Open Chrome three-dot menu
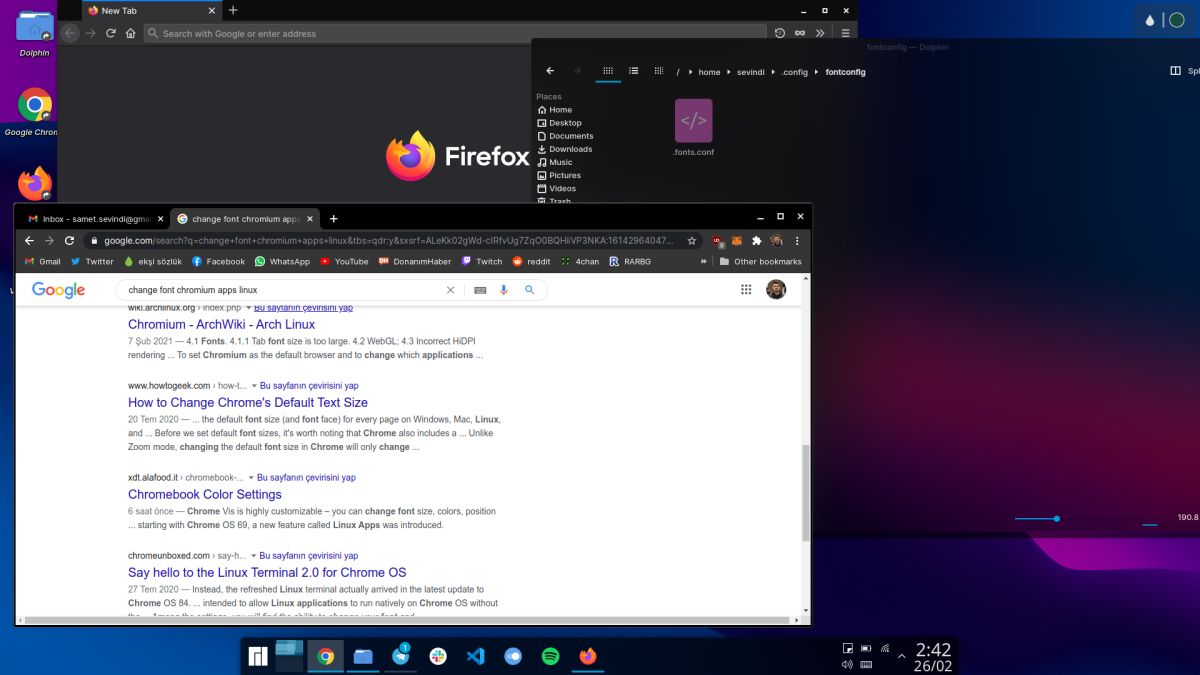 click(x=797, y=240)
